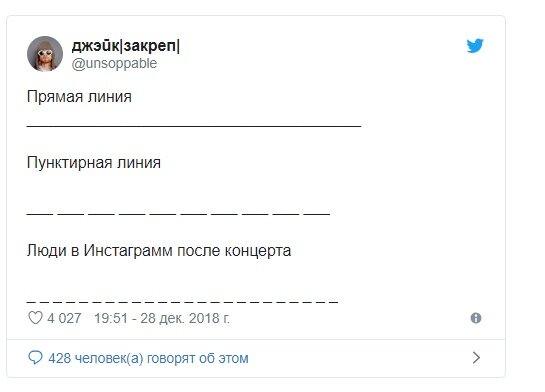Click the long-dash dotted line in the tweet
This screenshot has height=392, width=545.
178,214
